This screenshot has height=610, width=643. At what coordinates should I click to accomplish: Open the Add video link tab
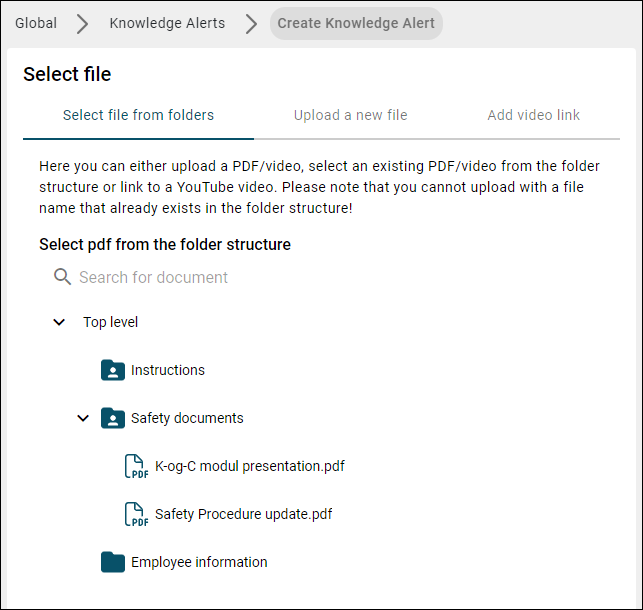534,115
